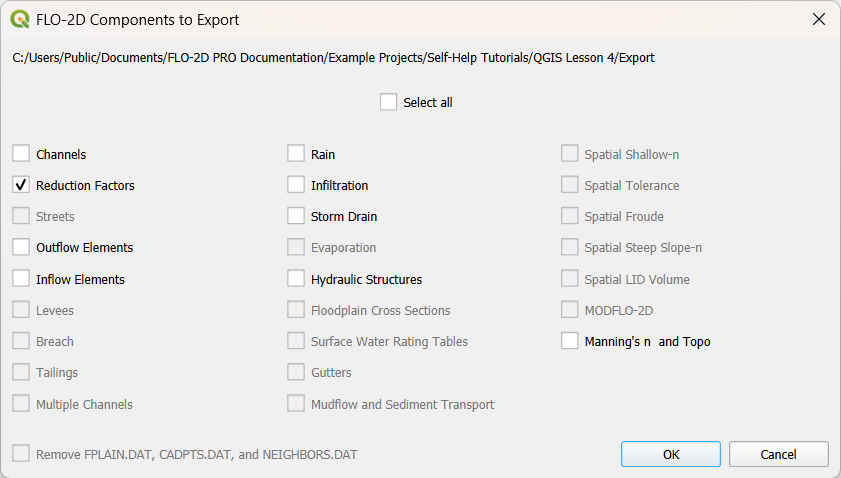Click the Streets checkbox

pos(21,216)
